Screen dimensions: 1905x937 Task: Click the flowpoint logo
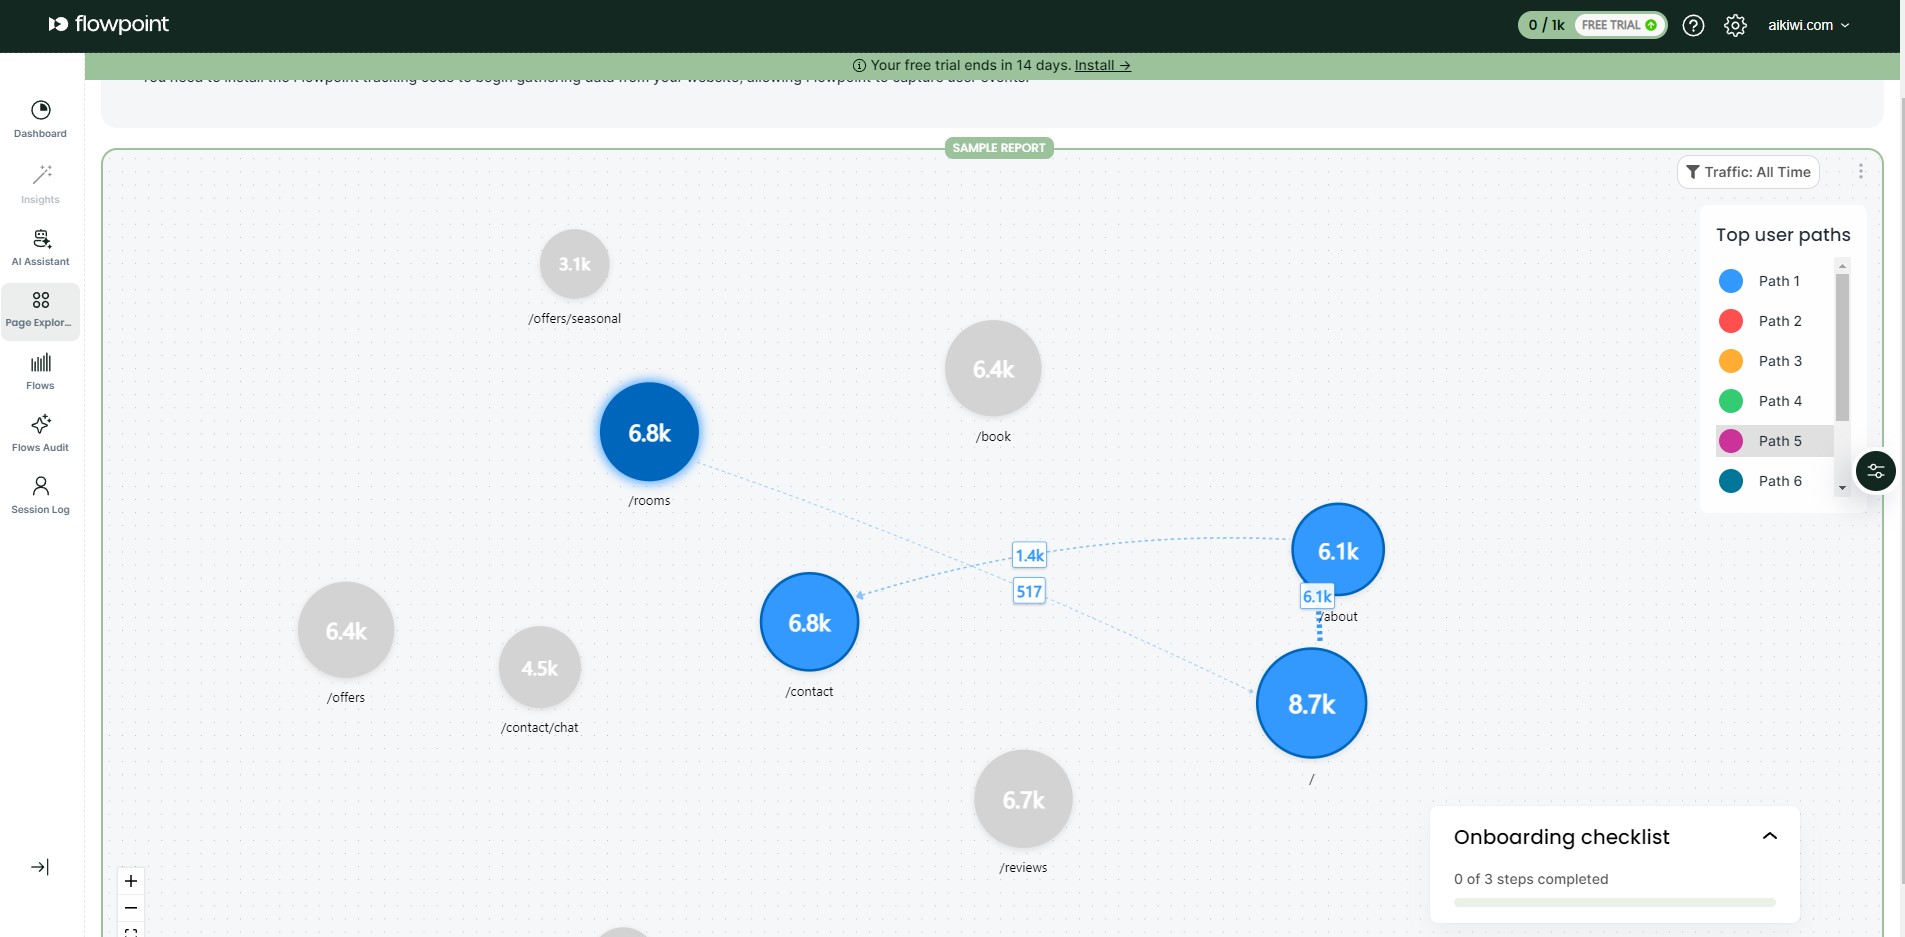[109, 24]
